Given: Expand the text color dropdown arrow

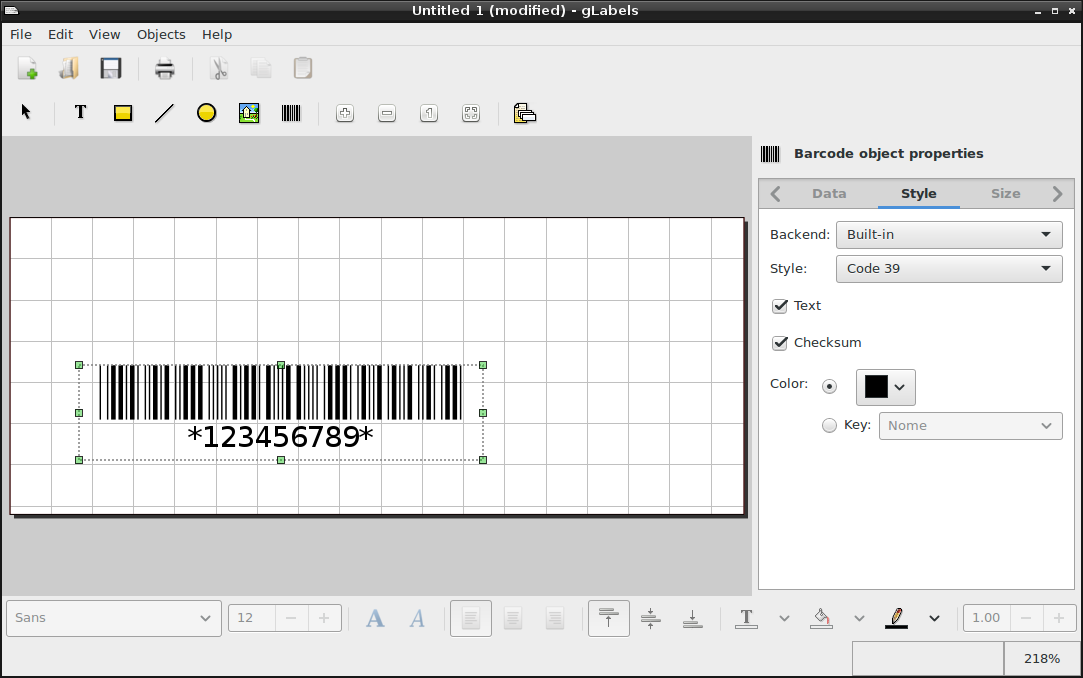Looking at the screenshot, I should click(784, 619).
